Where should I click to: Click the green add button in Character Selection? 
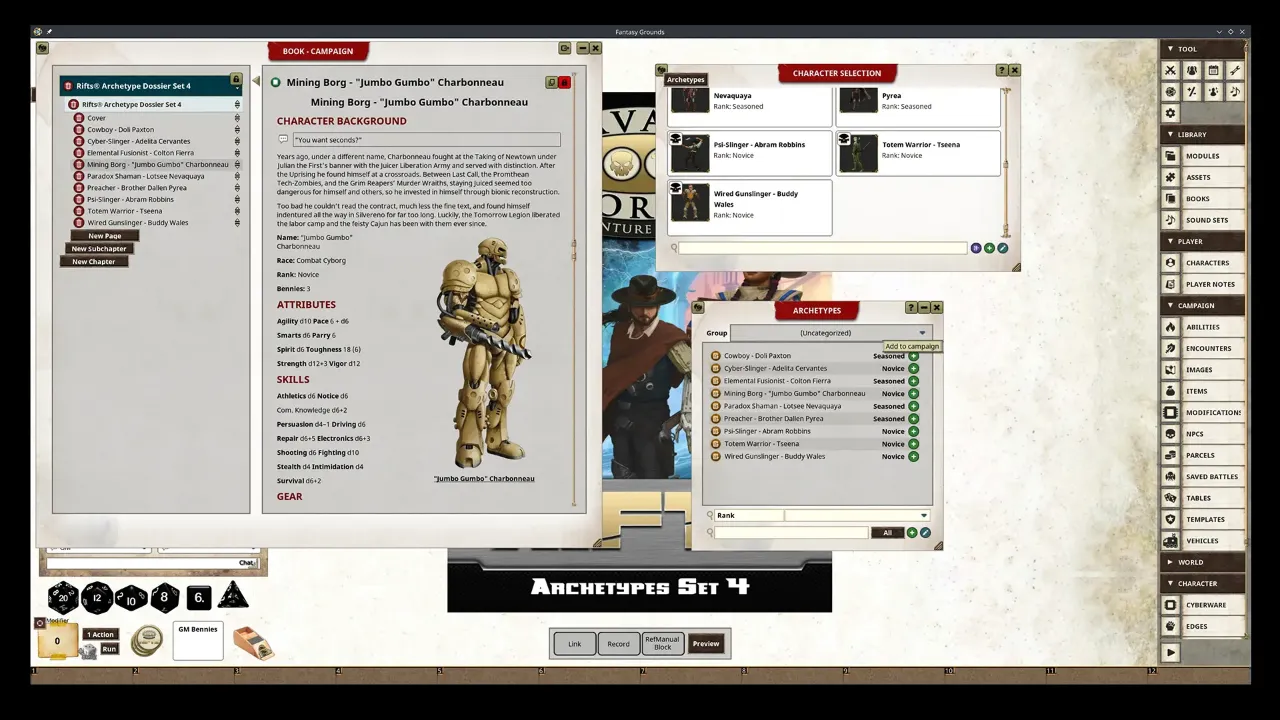click(989, 248)
